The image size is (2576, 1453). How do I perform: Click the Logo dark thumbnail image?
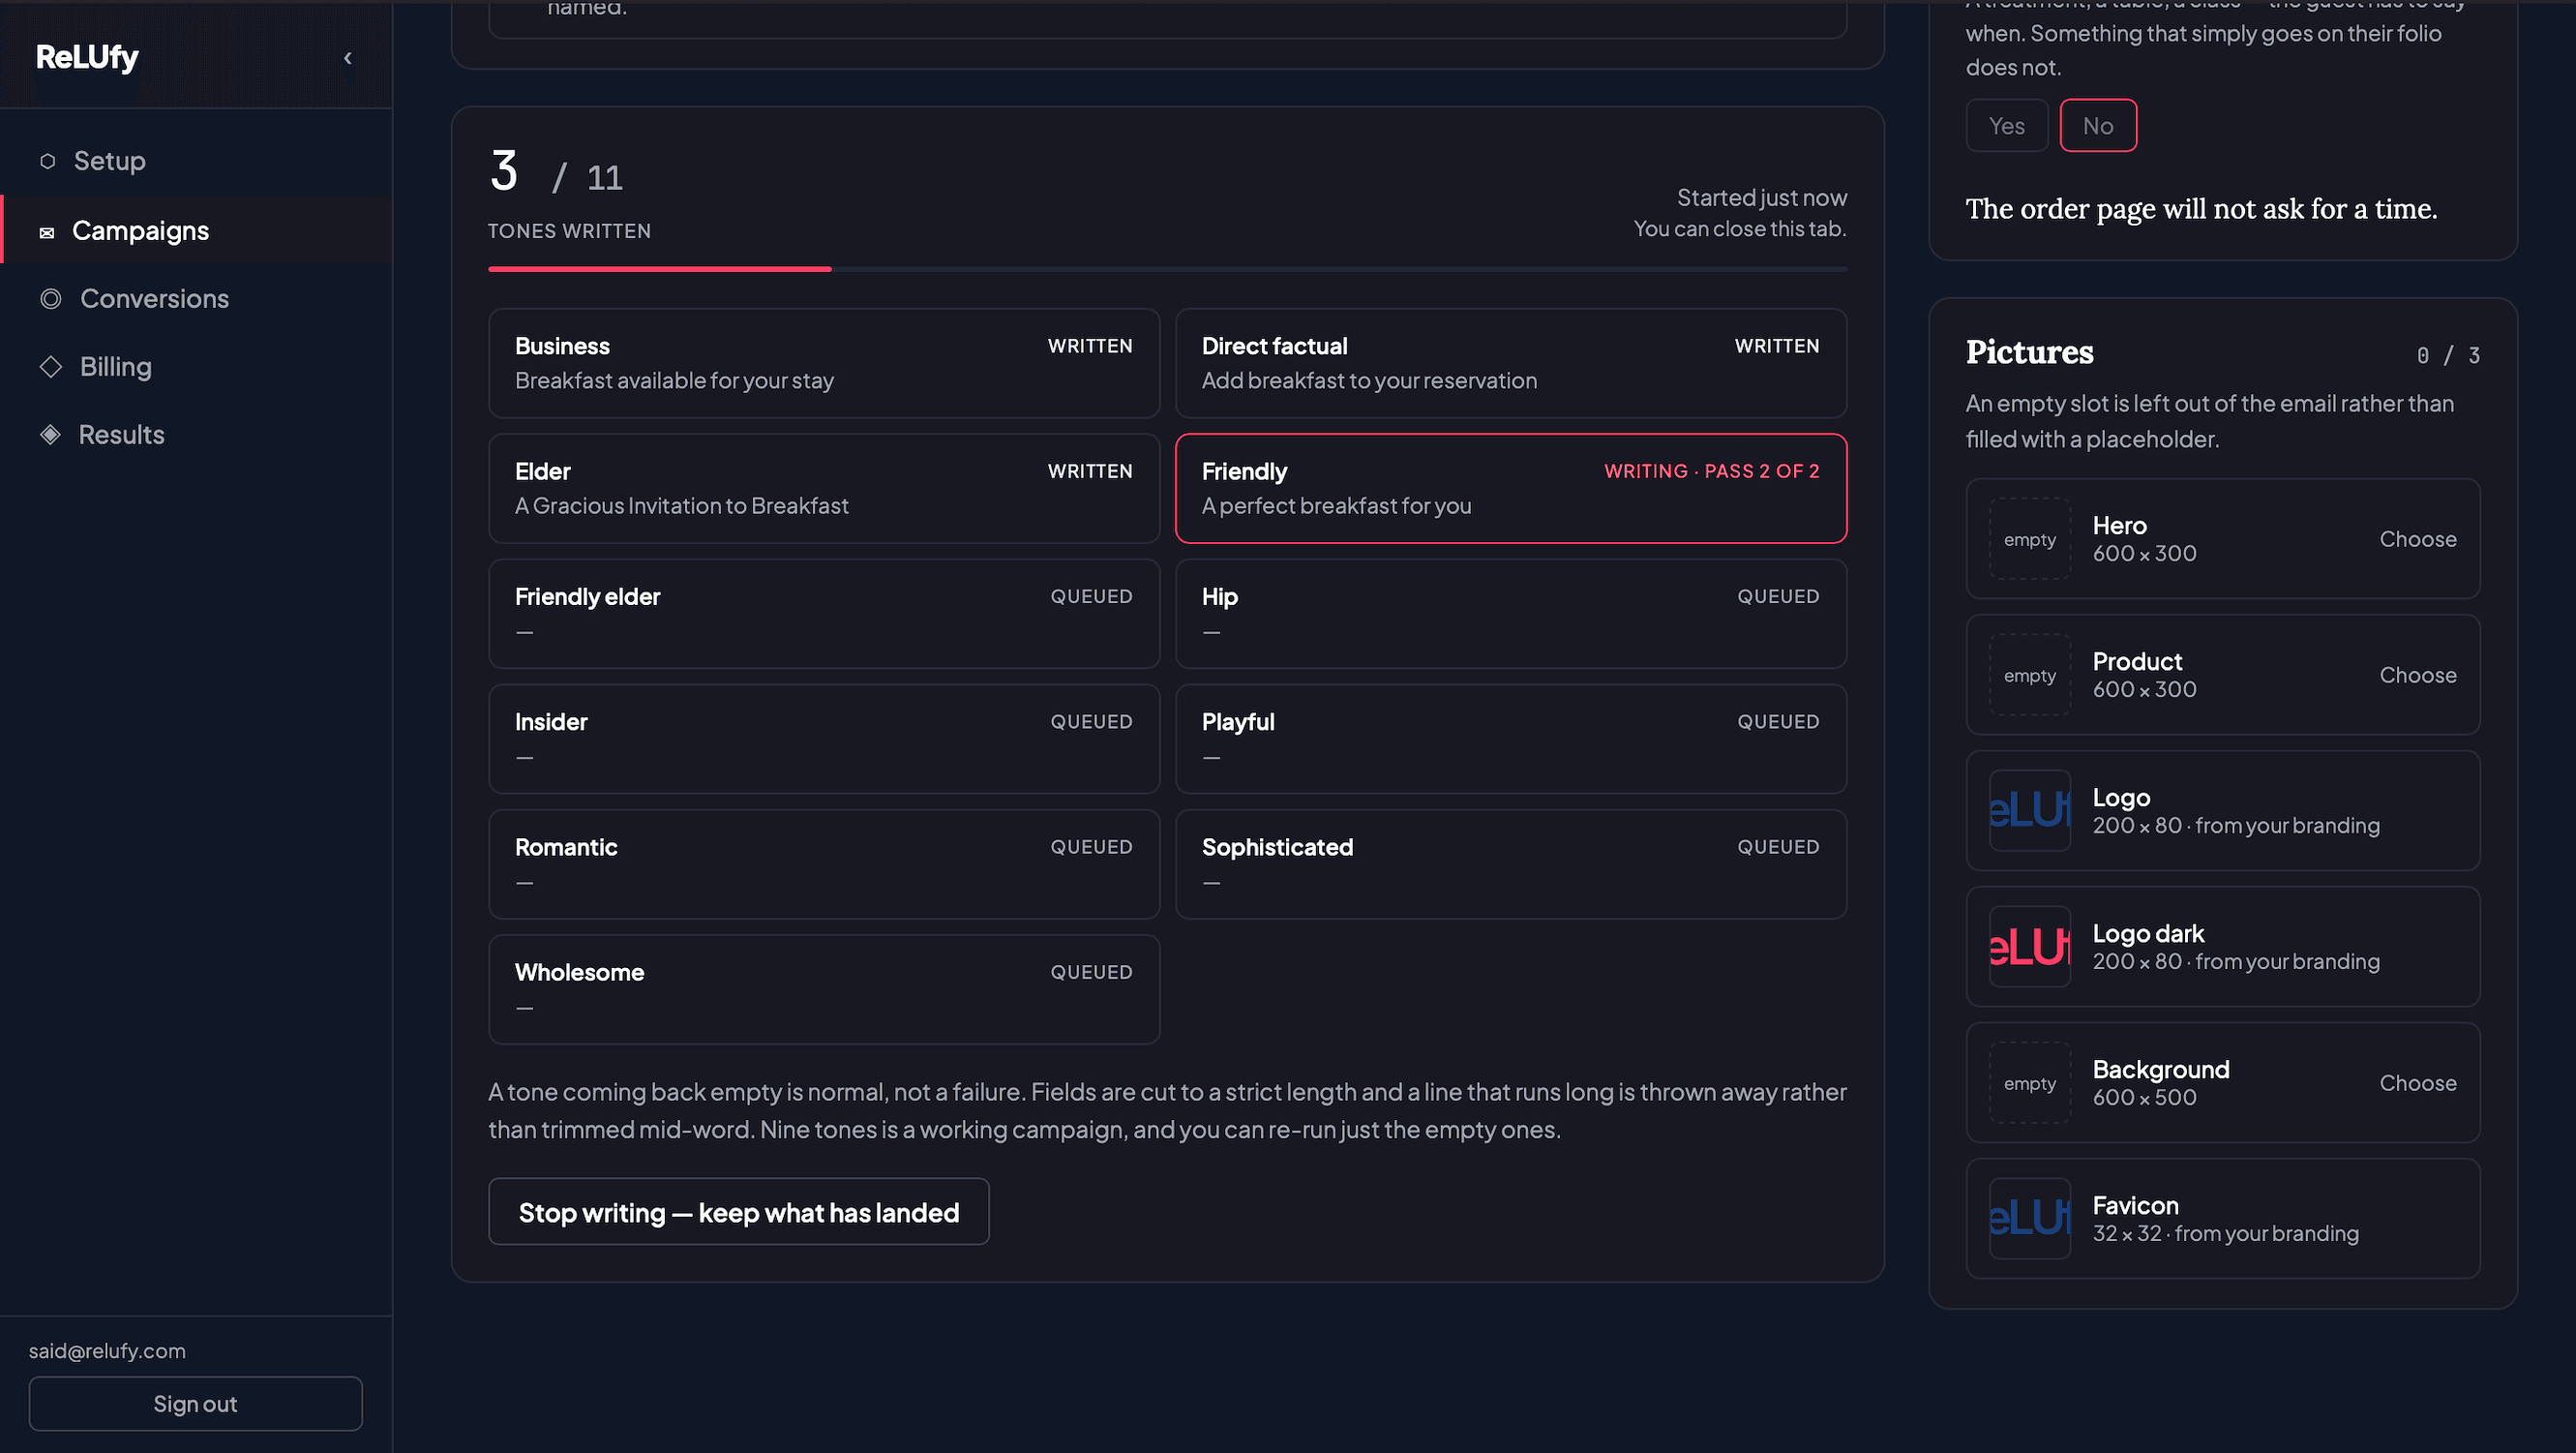(x=2030, y=947)
